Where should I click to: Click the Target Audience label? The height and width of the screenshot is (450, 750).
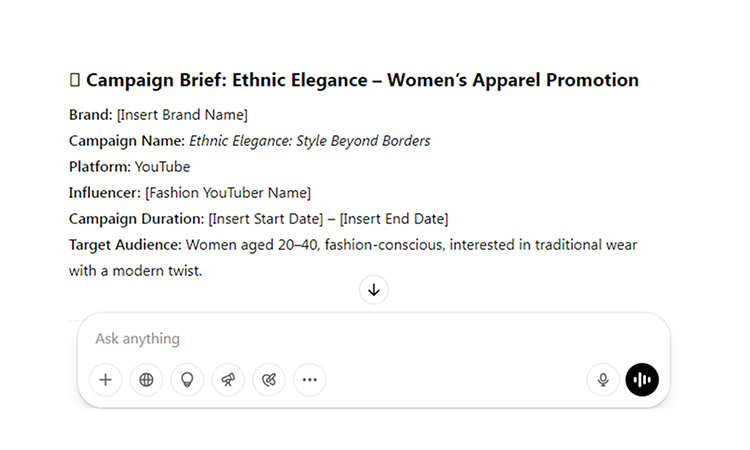(x=125, y=245)
